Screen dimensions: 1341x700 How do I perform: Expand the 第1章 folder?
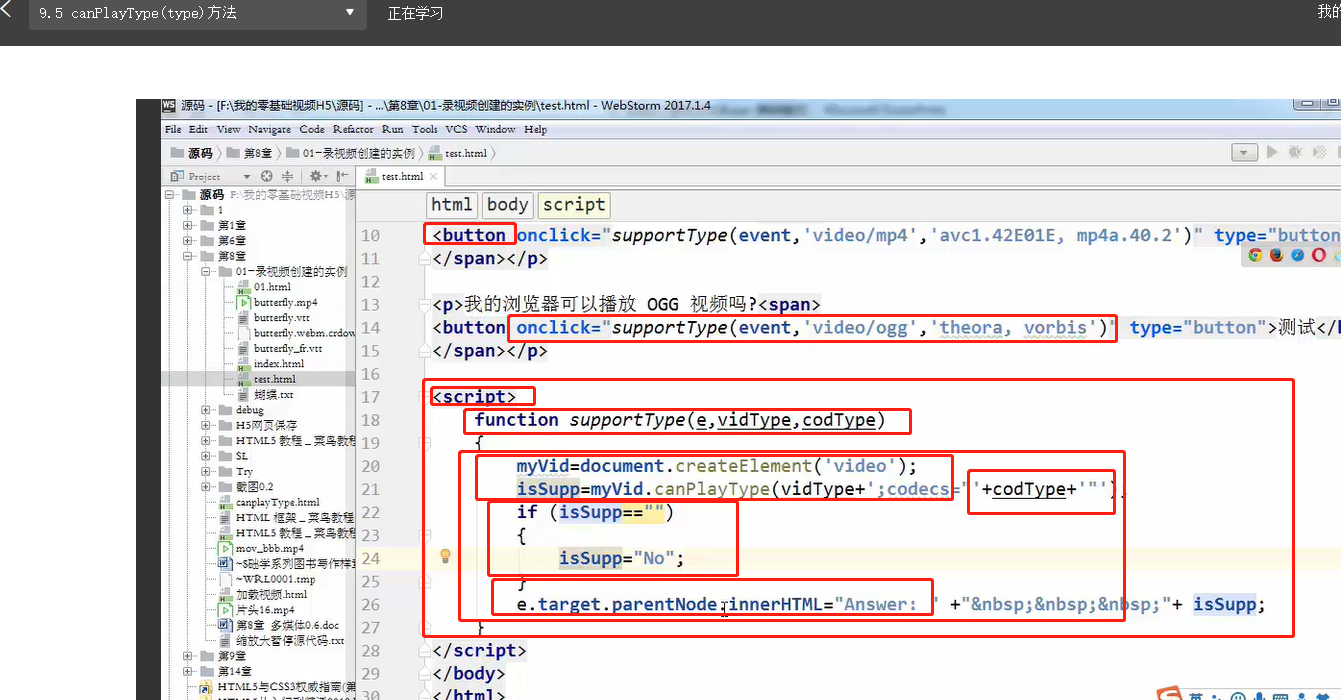coord(188,226)
